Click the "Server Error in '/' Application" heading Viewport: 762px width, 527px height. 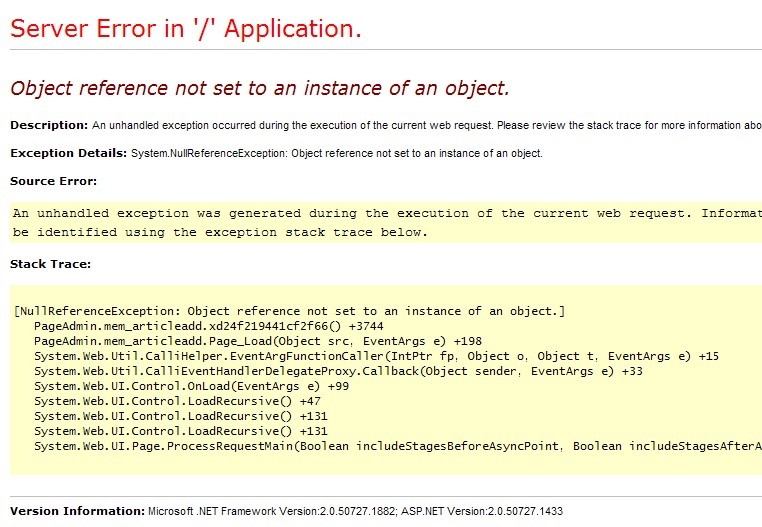[x=186, y=29]
